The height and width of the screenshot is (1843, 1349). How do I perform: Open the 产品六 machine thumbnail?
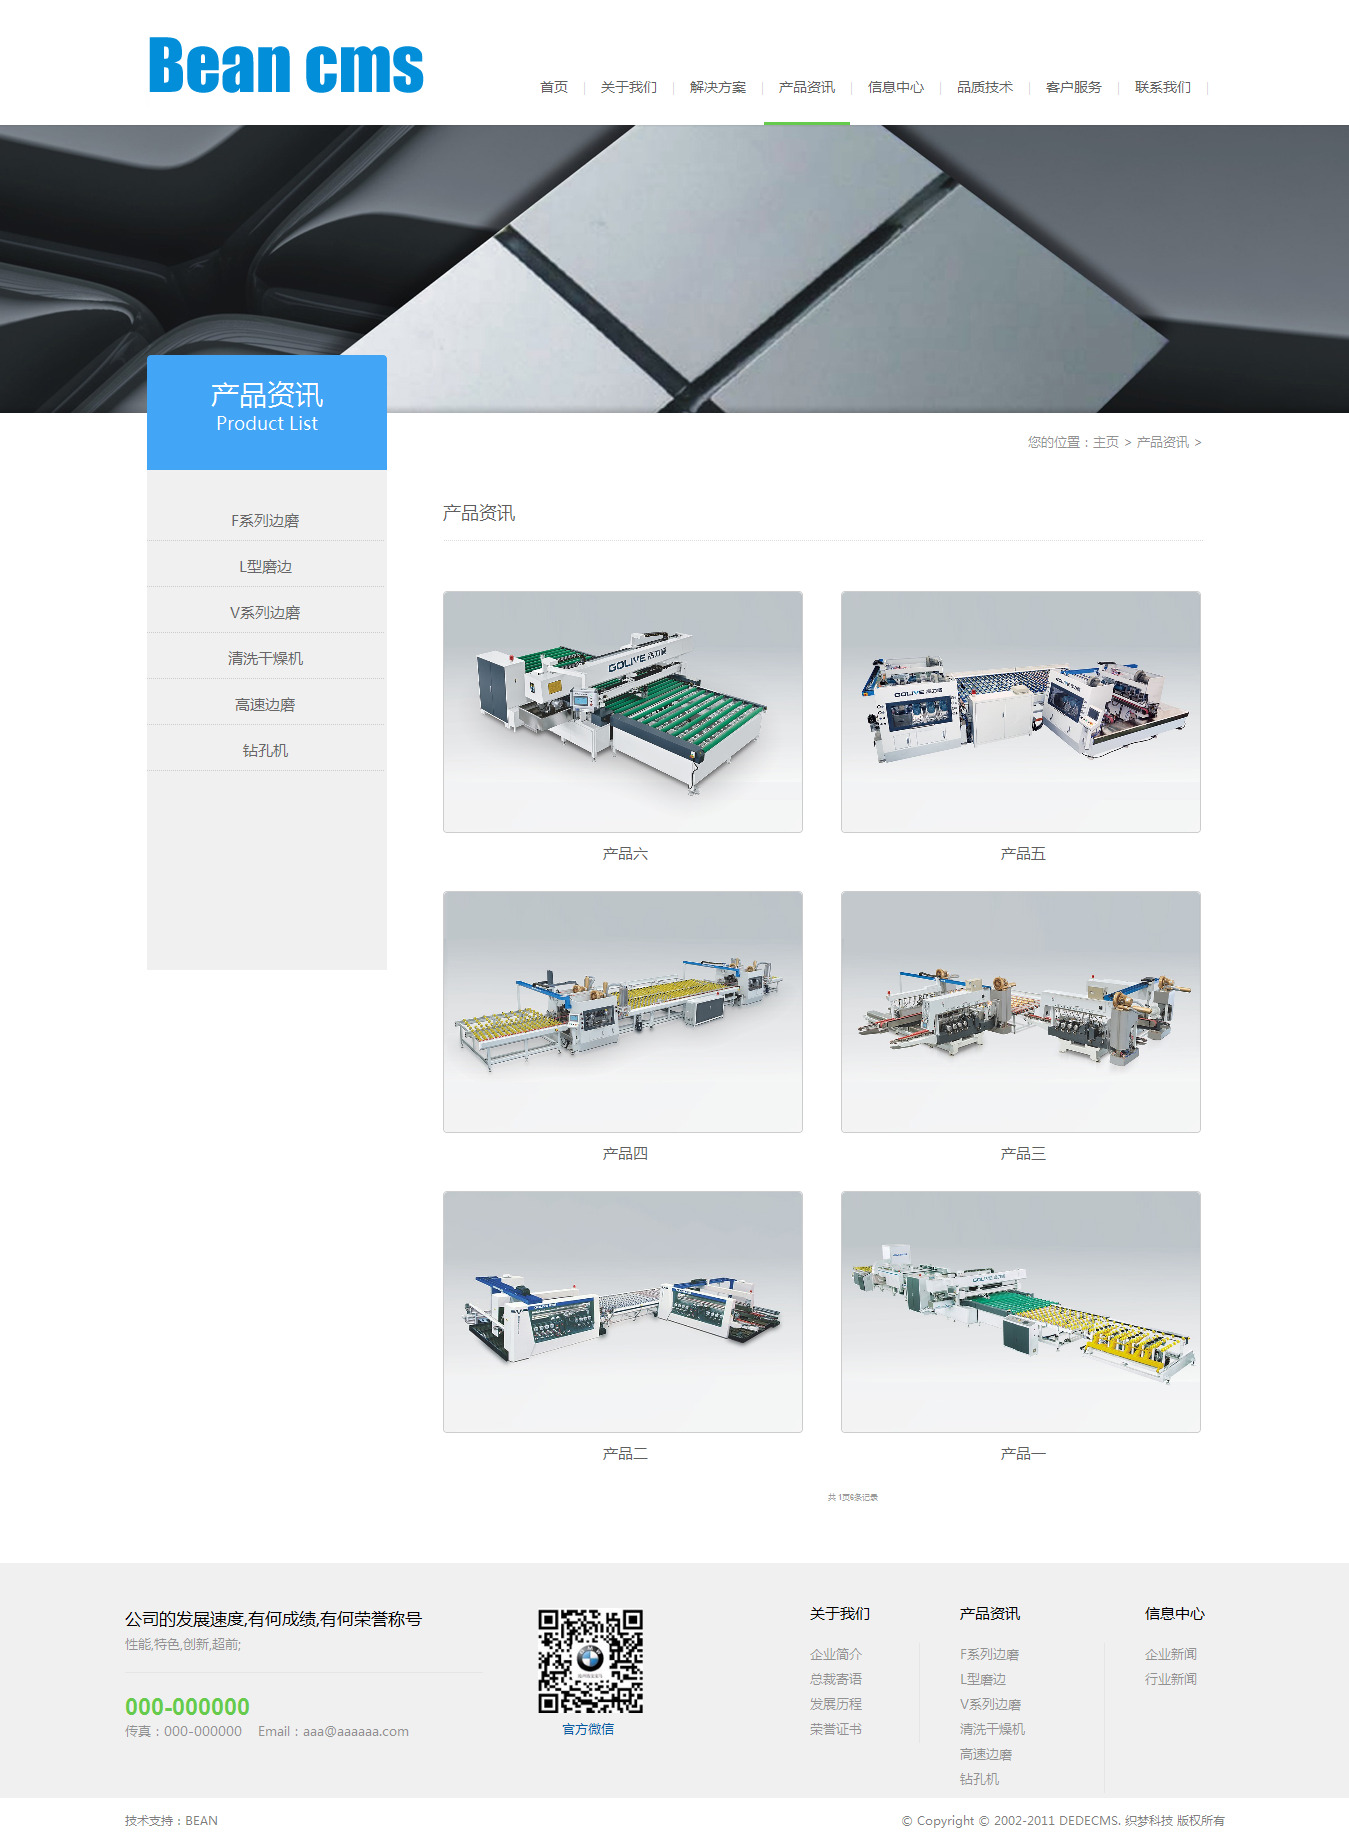point(622,712)
